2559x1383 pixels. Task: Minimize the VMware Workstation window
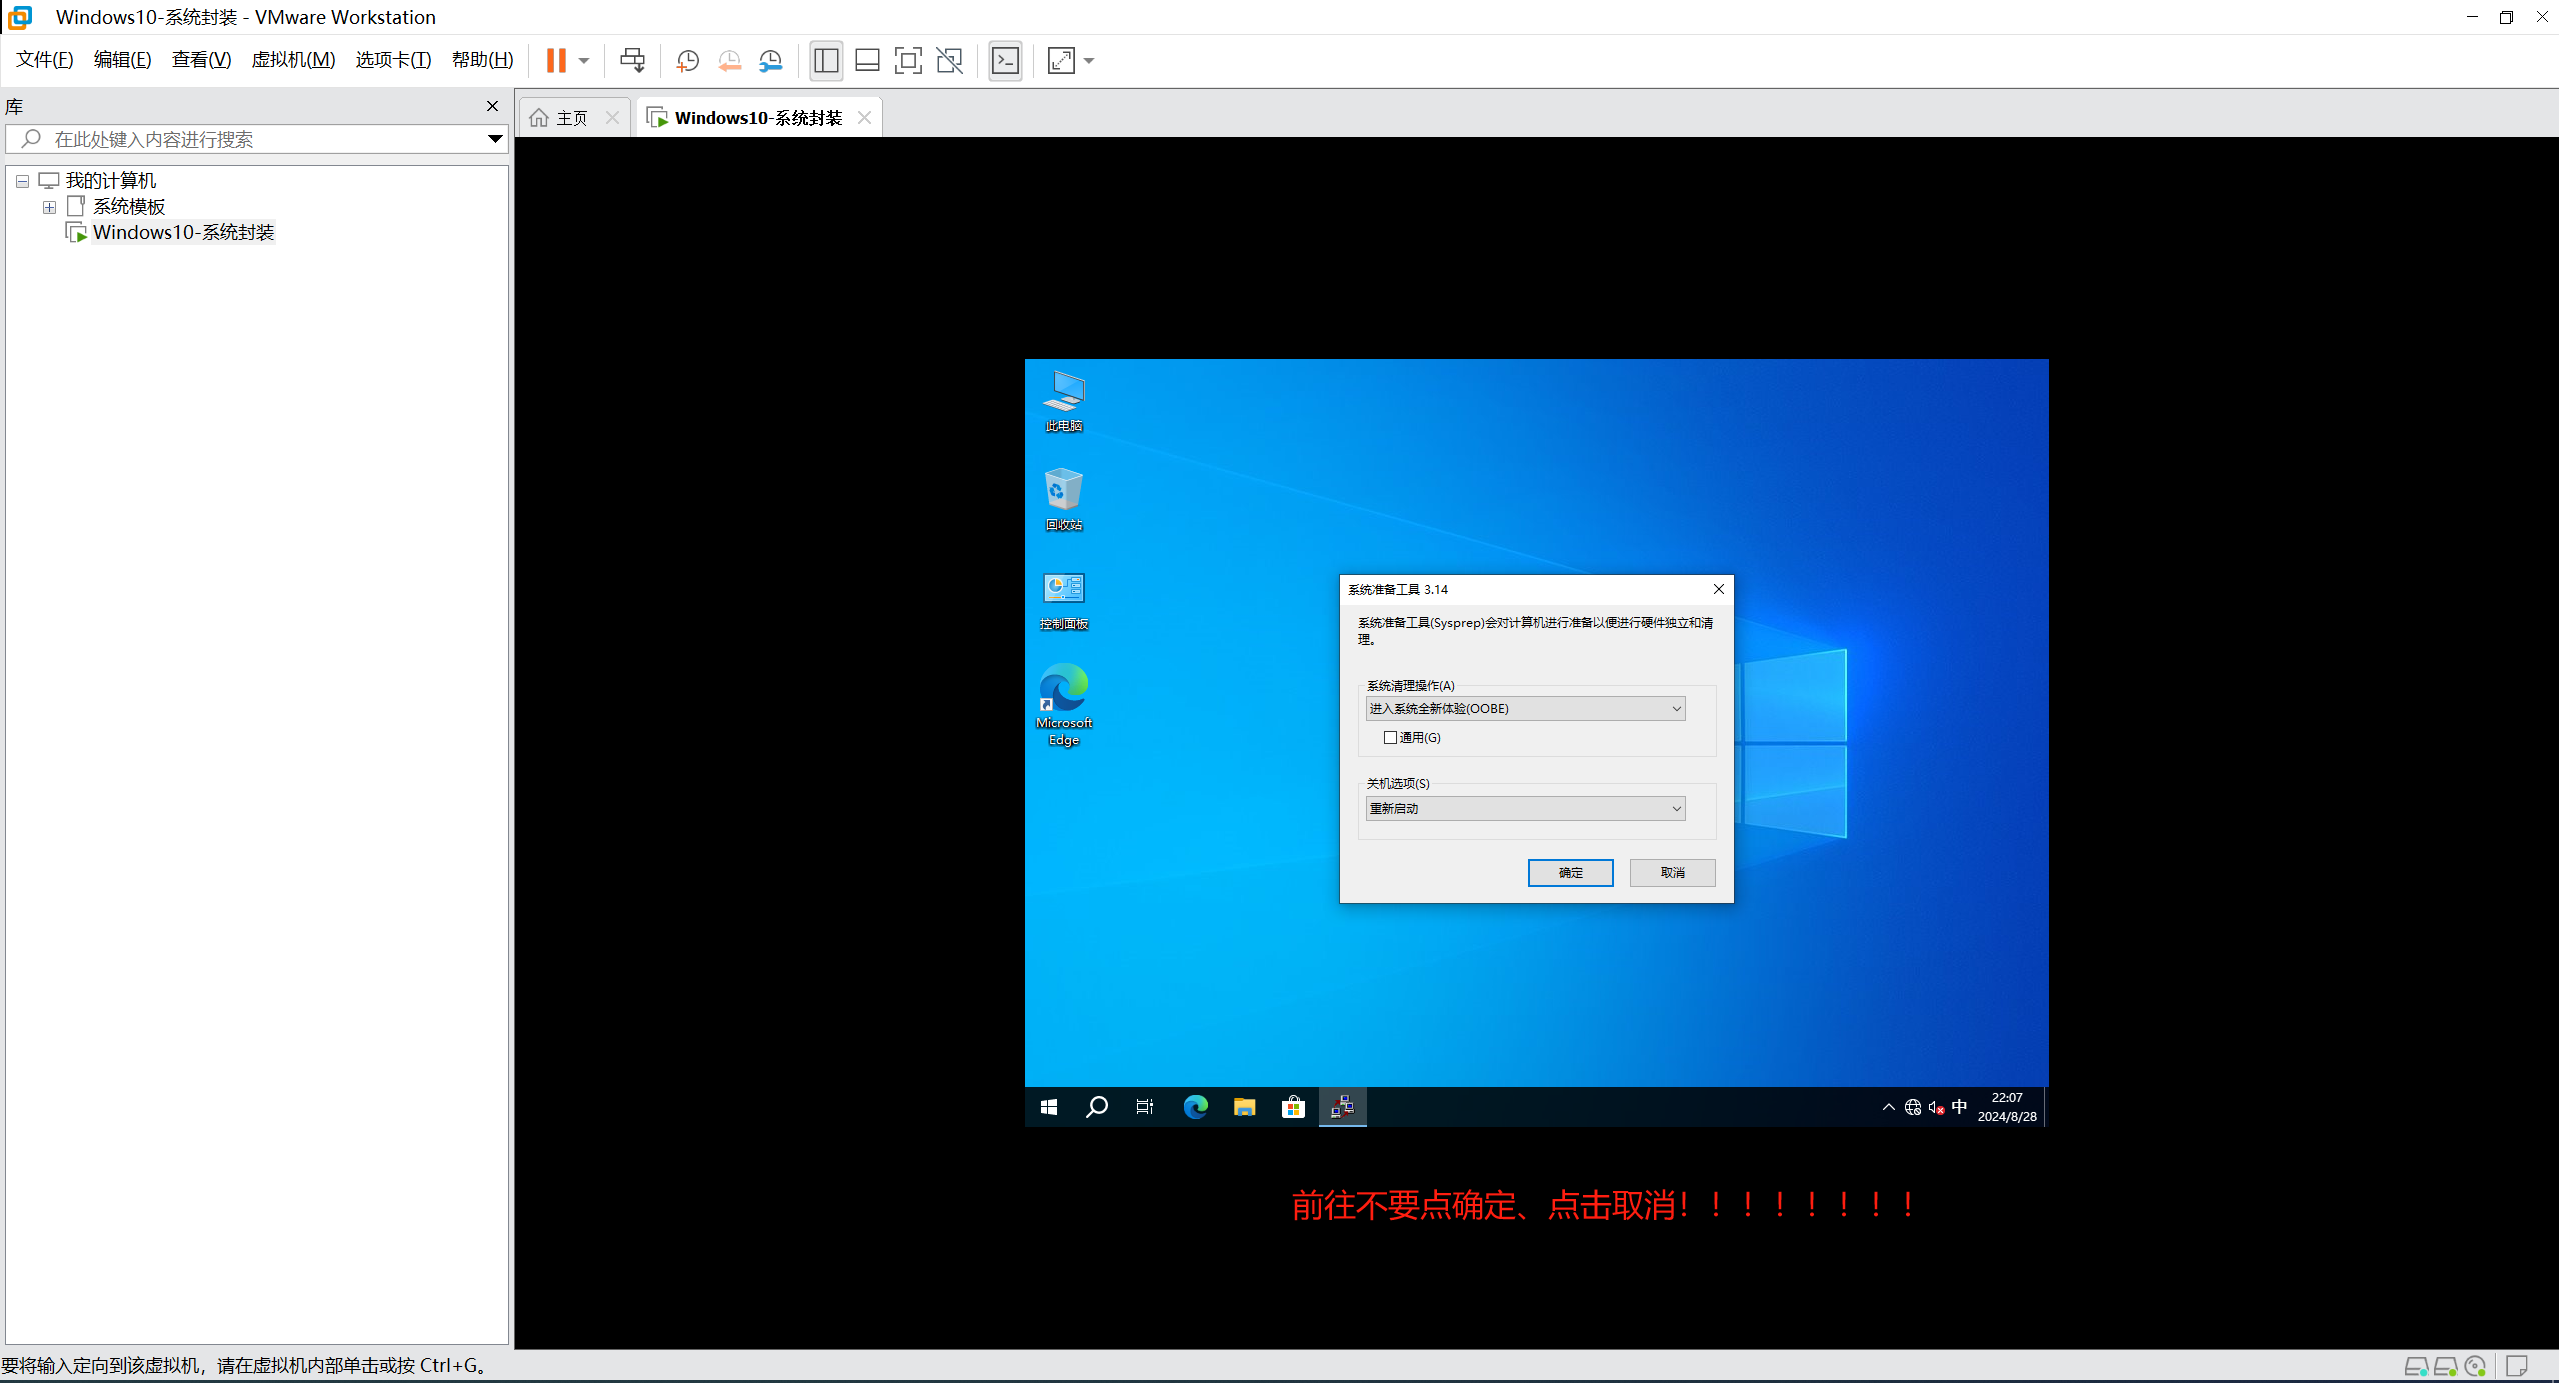pos(2472,17)
